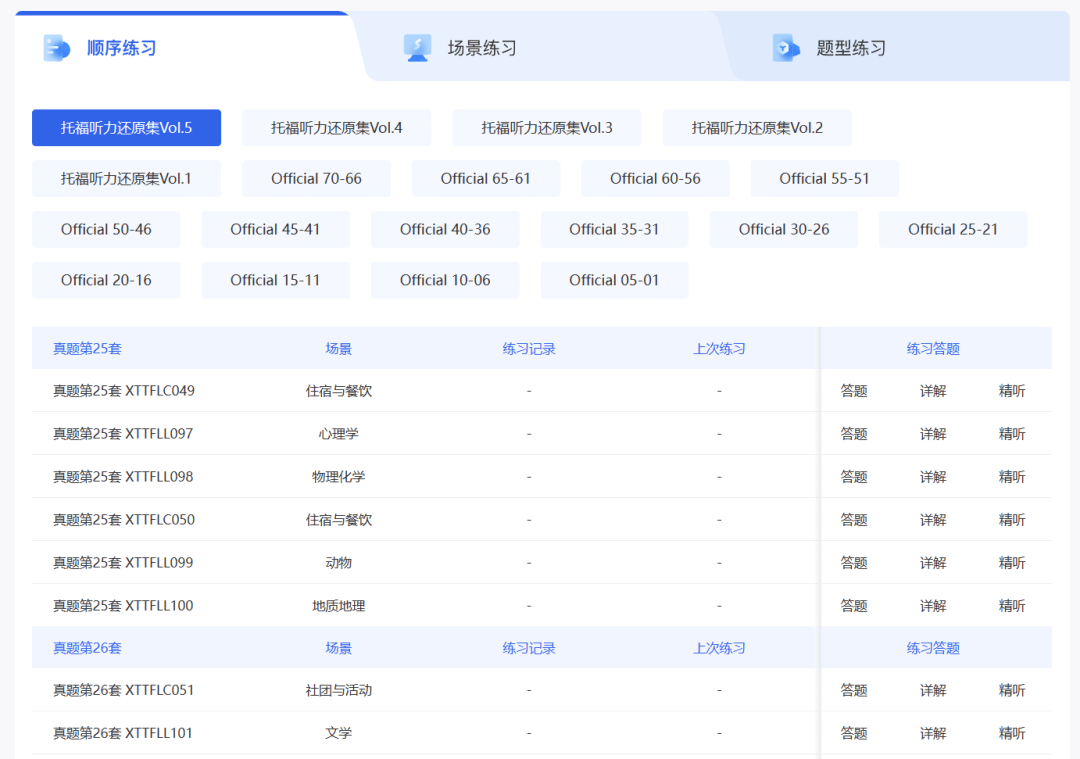
Task: Open 详解 for XTTFLL100
Action: (x=933, y=606)
